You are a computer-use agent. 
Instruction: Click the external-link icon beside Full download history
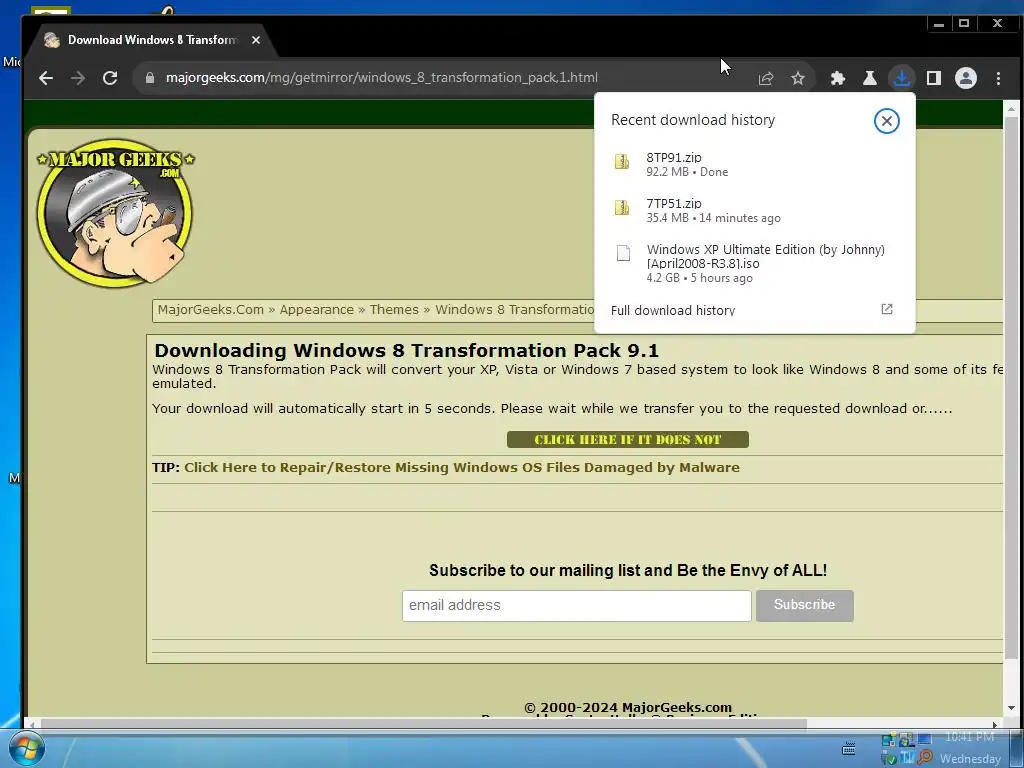pyautogui.click(x=886, y=309)
